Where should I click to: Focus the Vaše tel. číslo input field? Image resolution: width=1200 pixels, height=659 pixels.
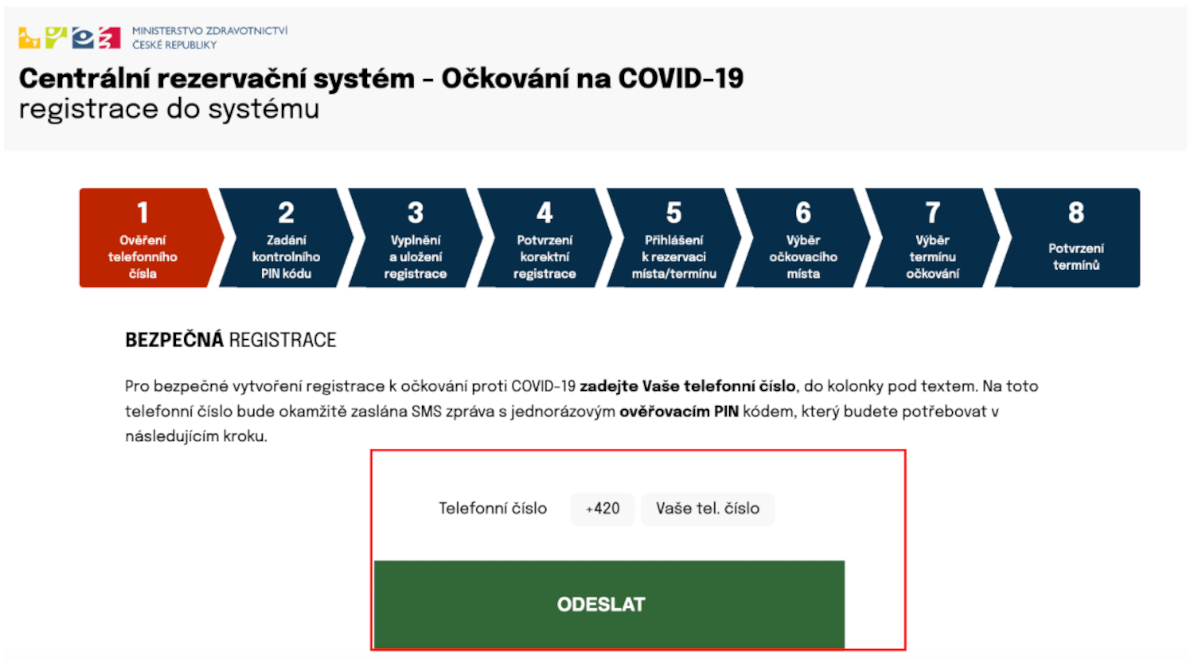point(708,508)
